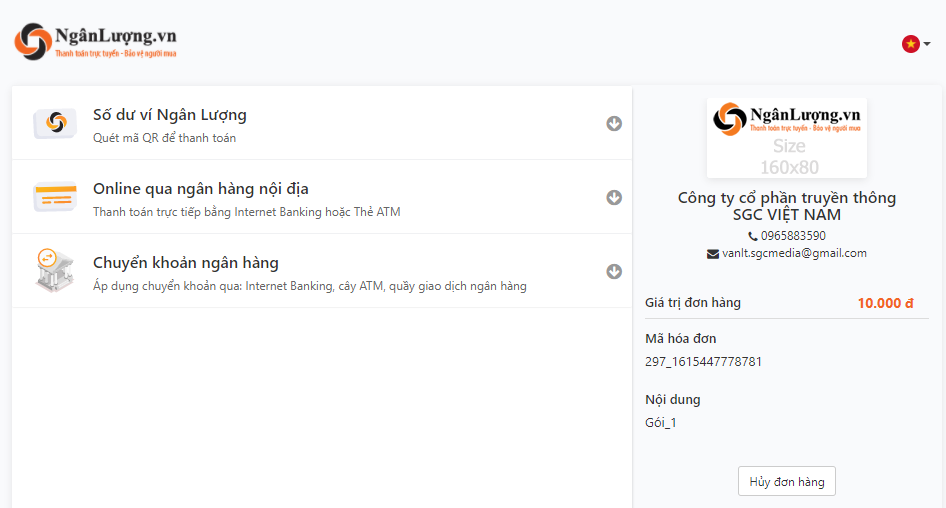Click the NgânLượng.vn logo in the header
946x508 pixels.
point(95,42)
